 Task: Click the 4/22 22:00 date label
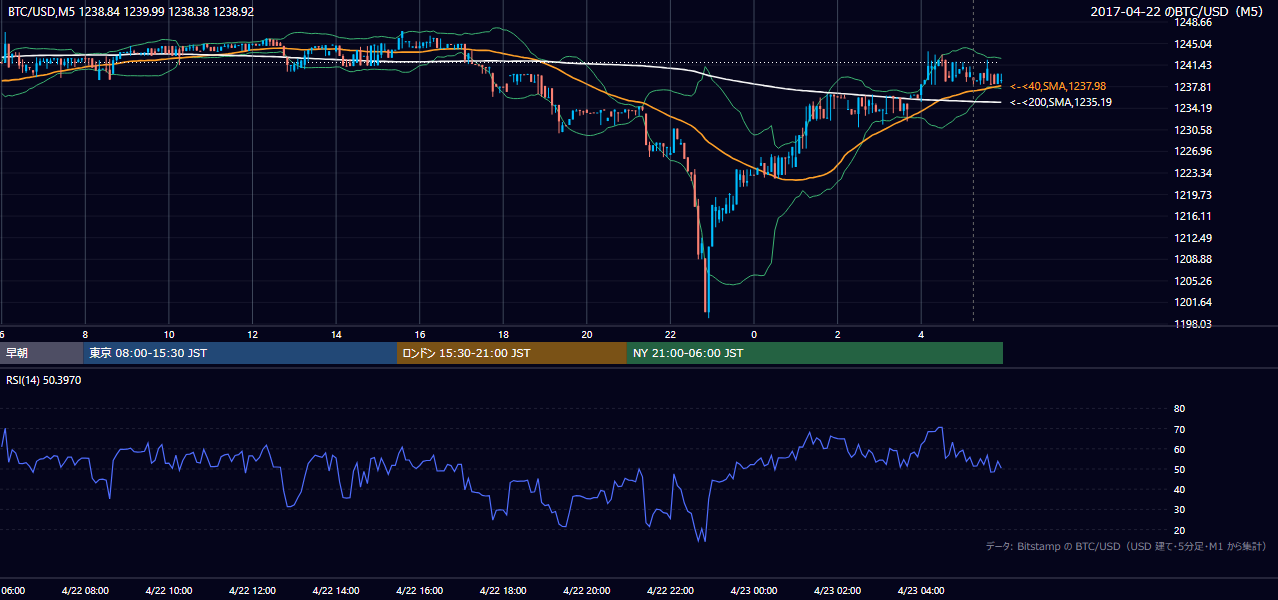[x=669, y=590]
